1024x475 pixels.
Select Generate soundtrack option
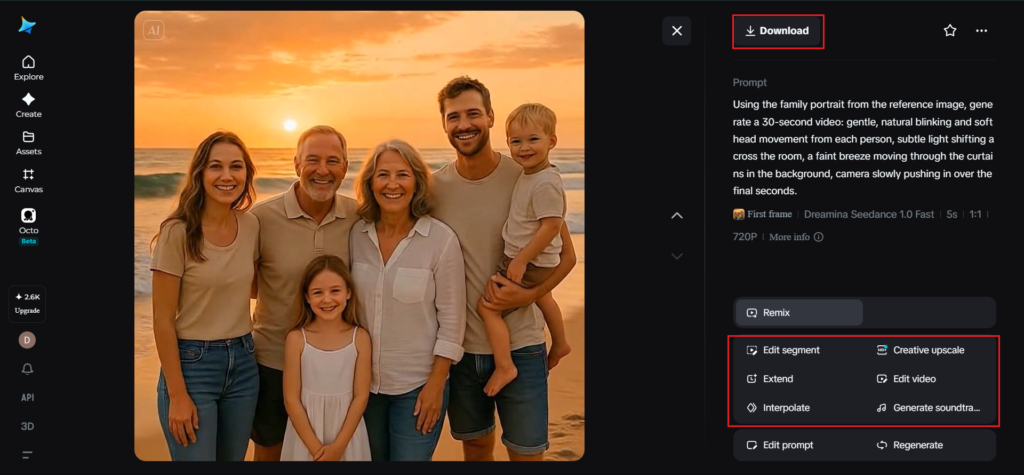pos(928,408)
